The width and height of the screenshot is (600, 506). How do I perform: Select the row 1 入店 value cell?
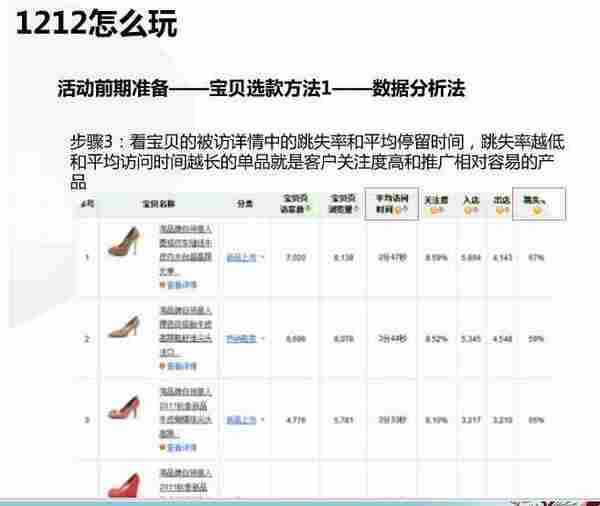[471, 258]
